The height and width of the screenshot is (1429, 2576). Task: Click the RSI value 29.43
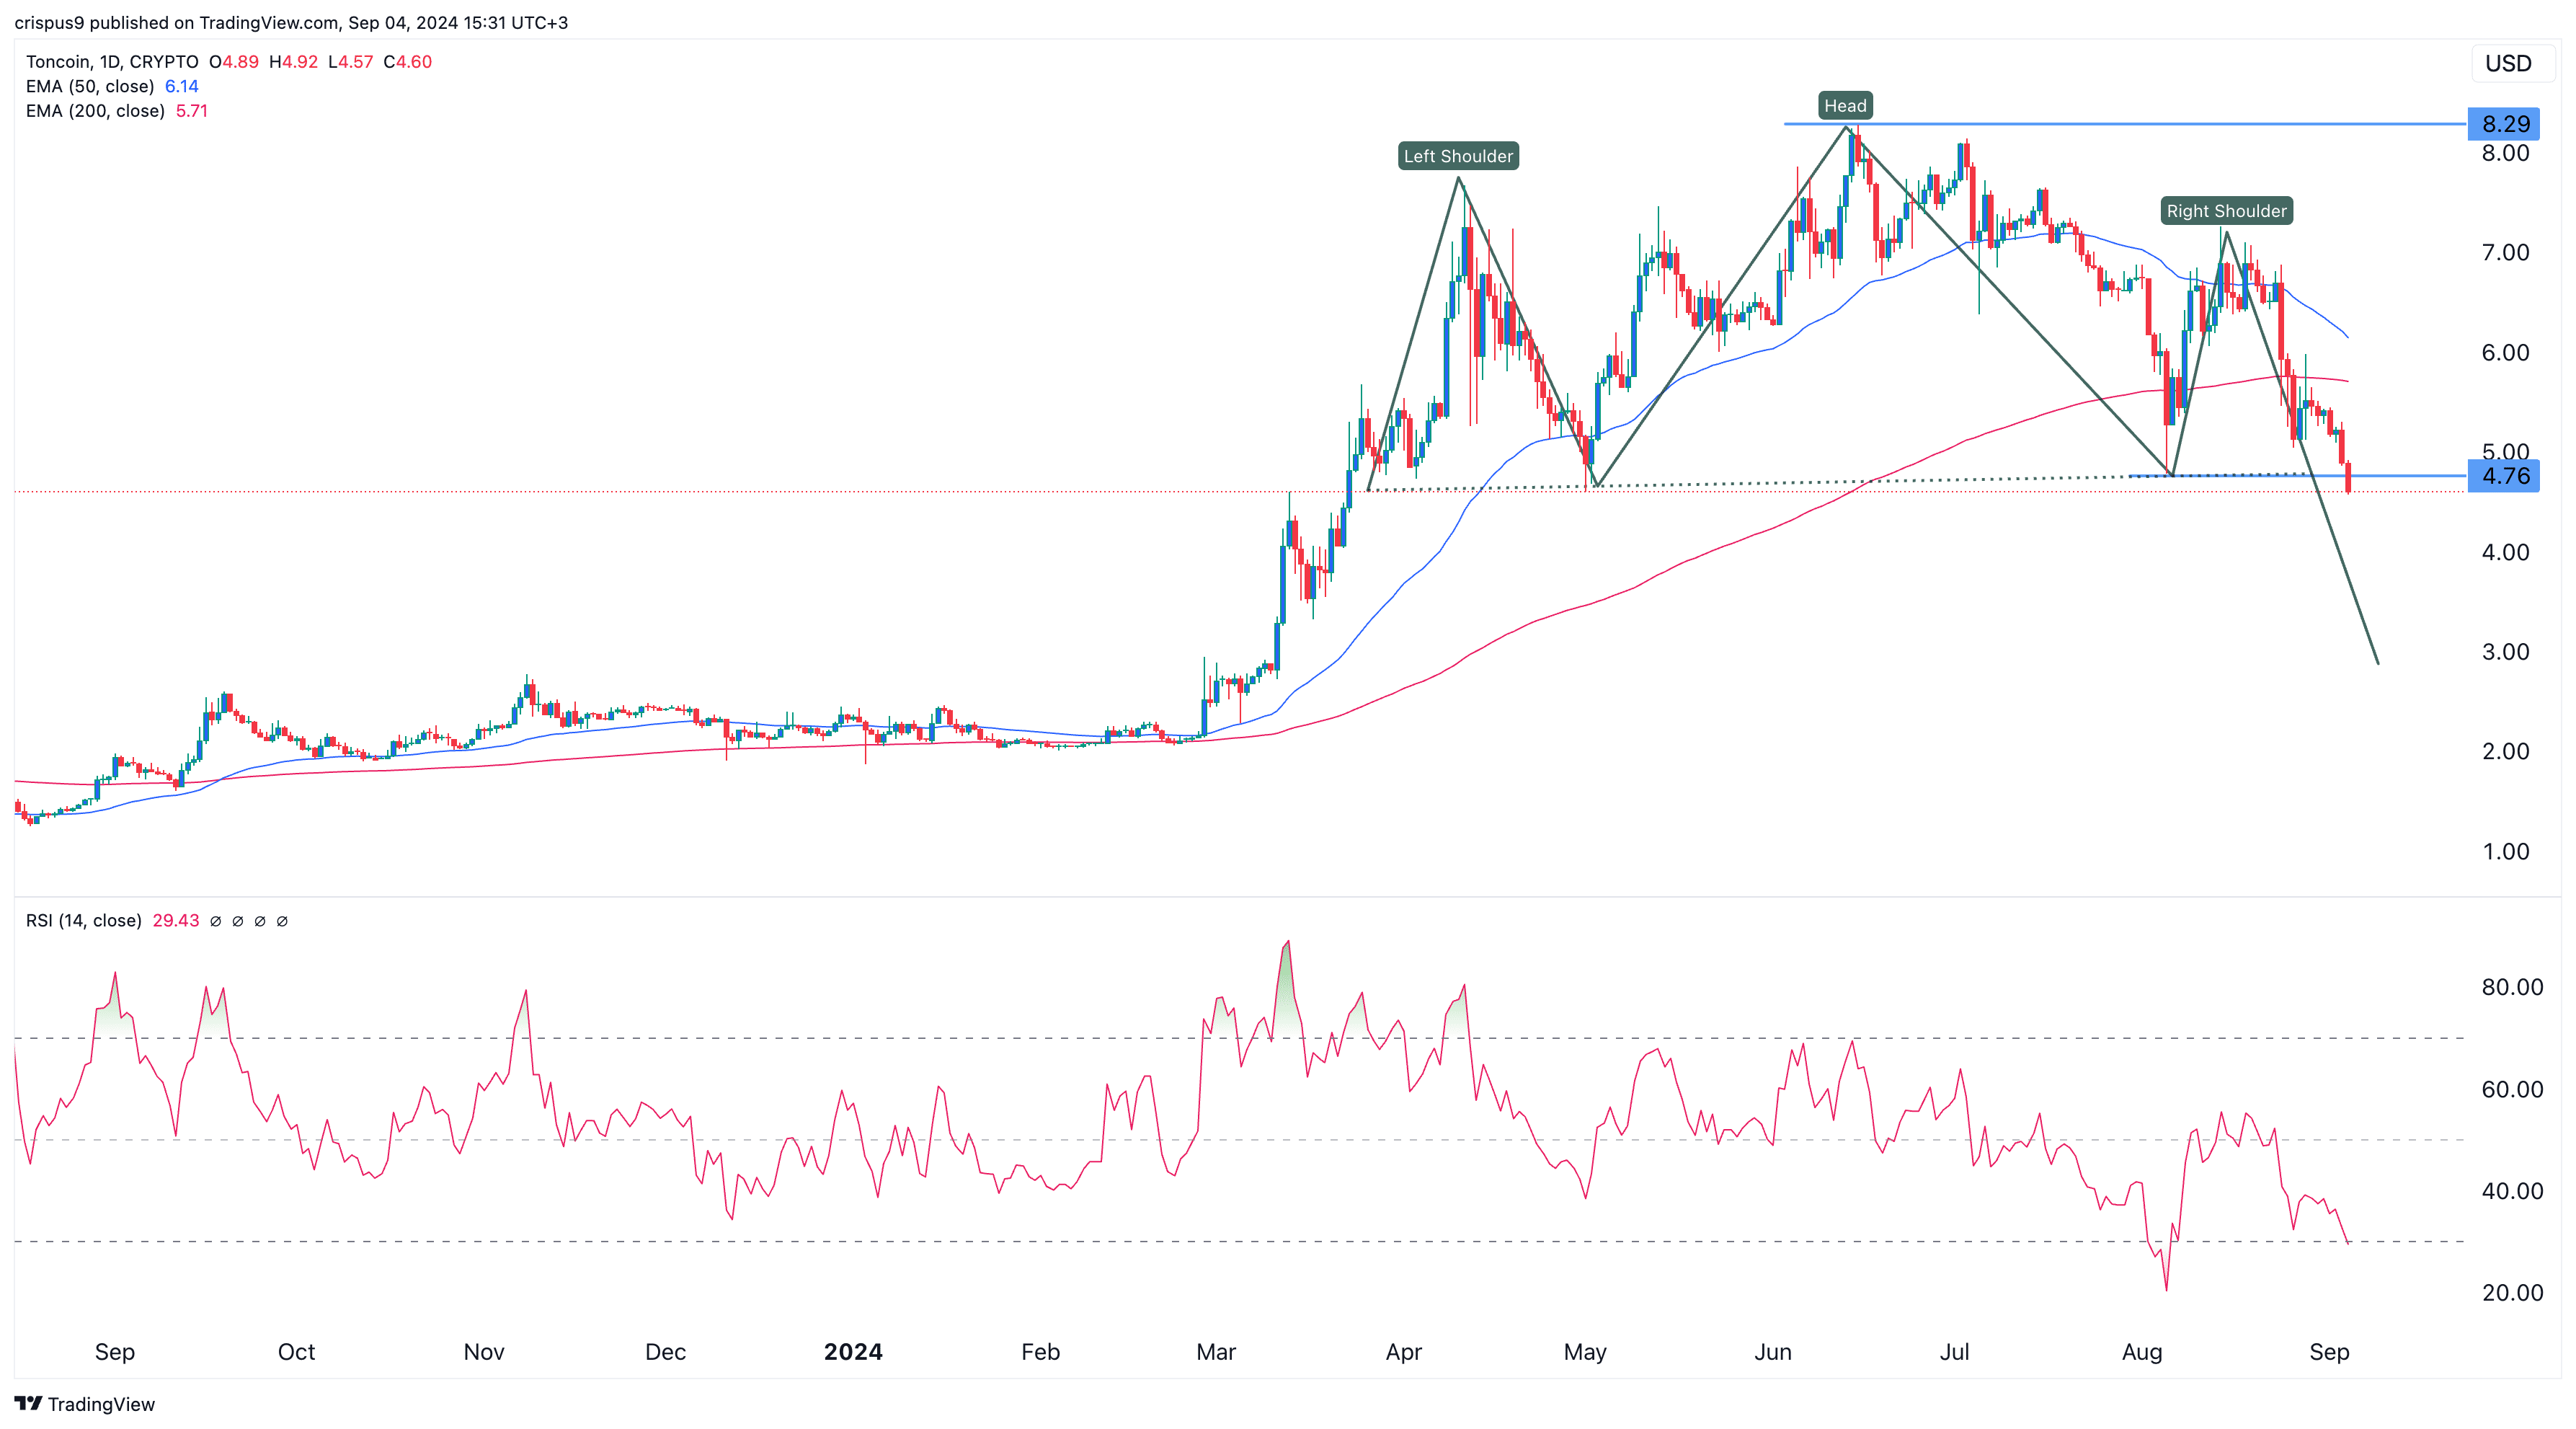(176, 920)
